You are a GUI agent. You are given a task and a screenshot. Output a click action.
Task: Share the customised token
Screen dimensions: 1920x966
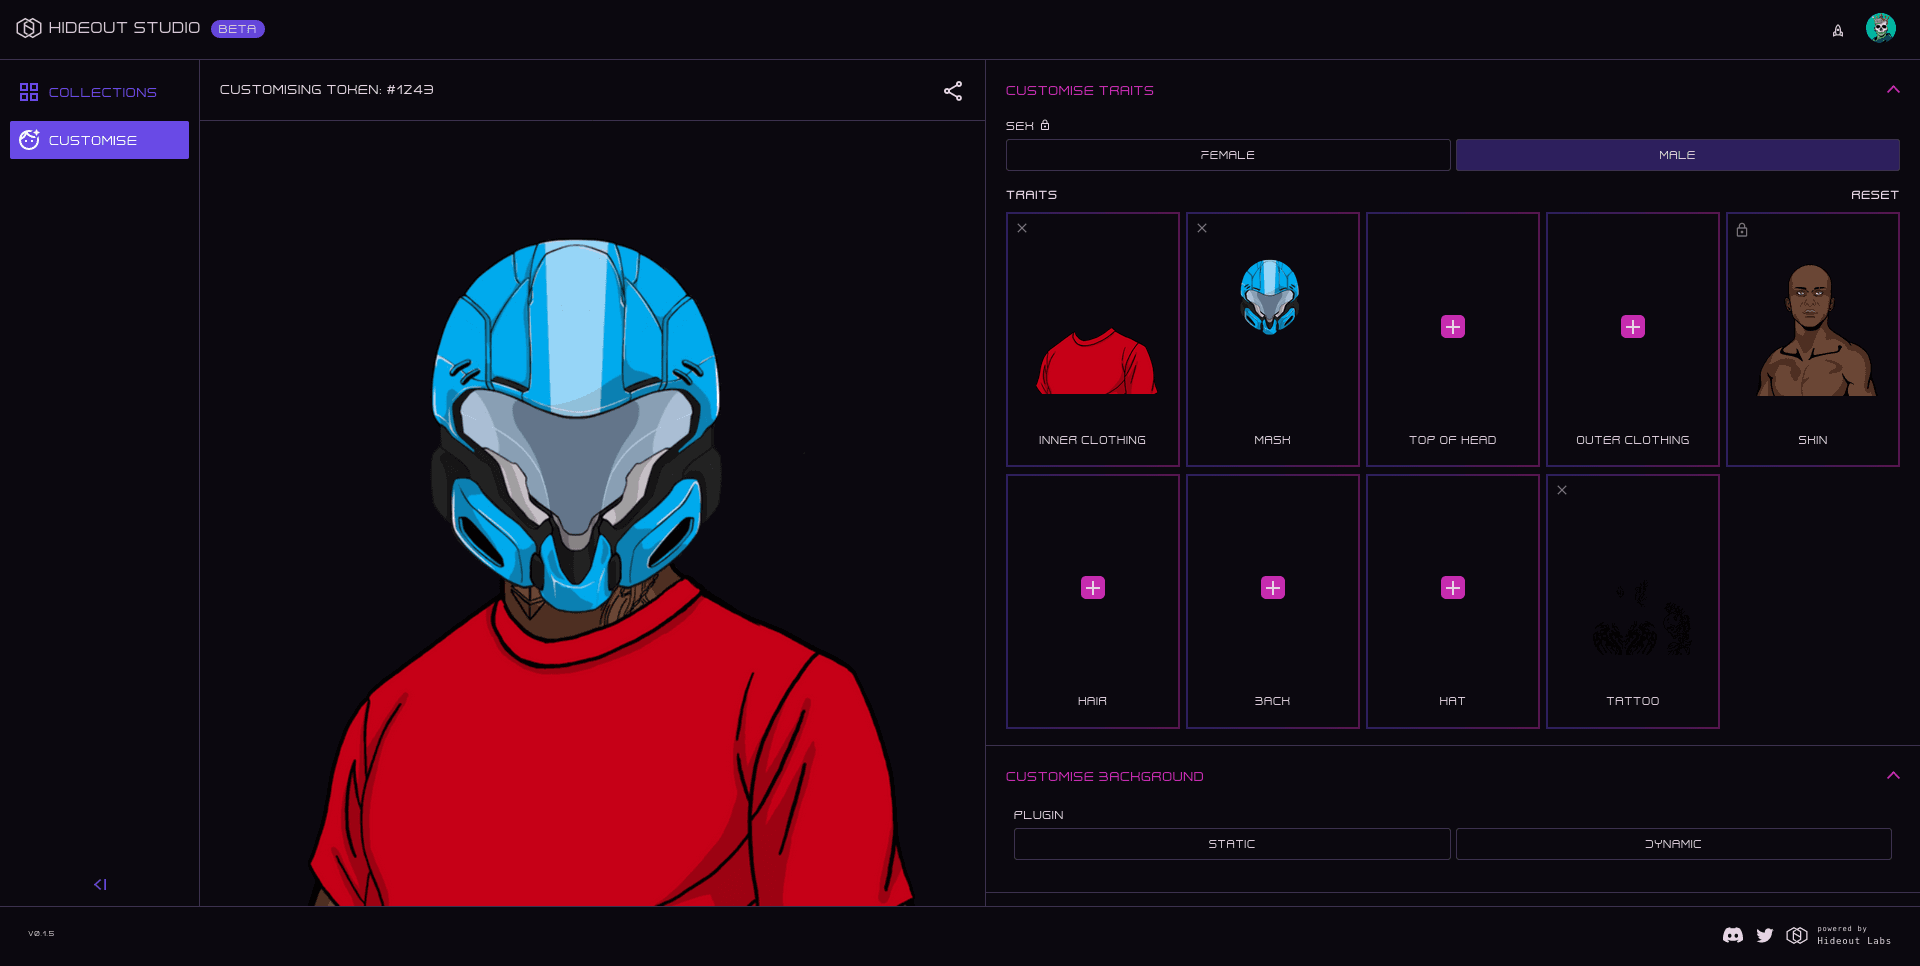pyautogui.click(x=953, y=90)
